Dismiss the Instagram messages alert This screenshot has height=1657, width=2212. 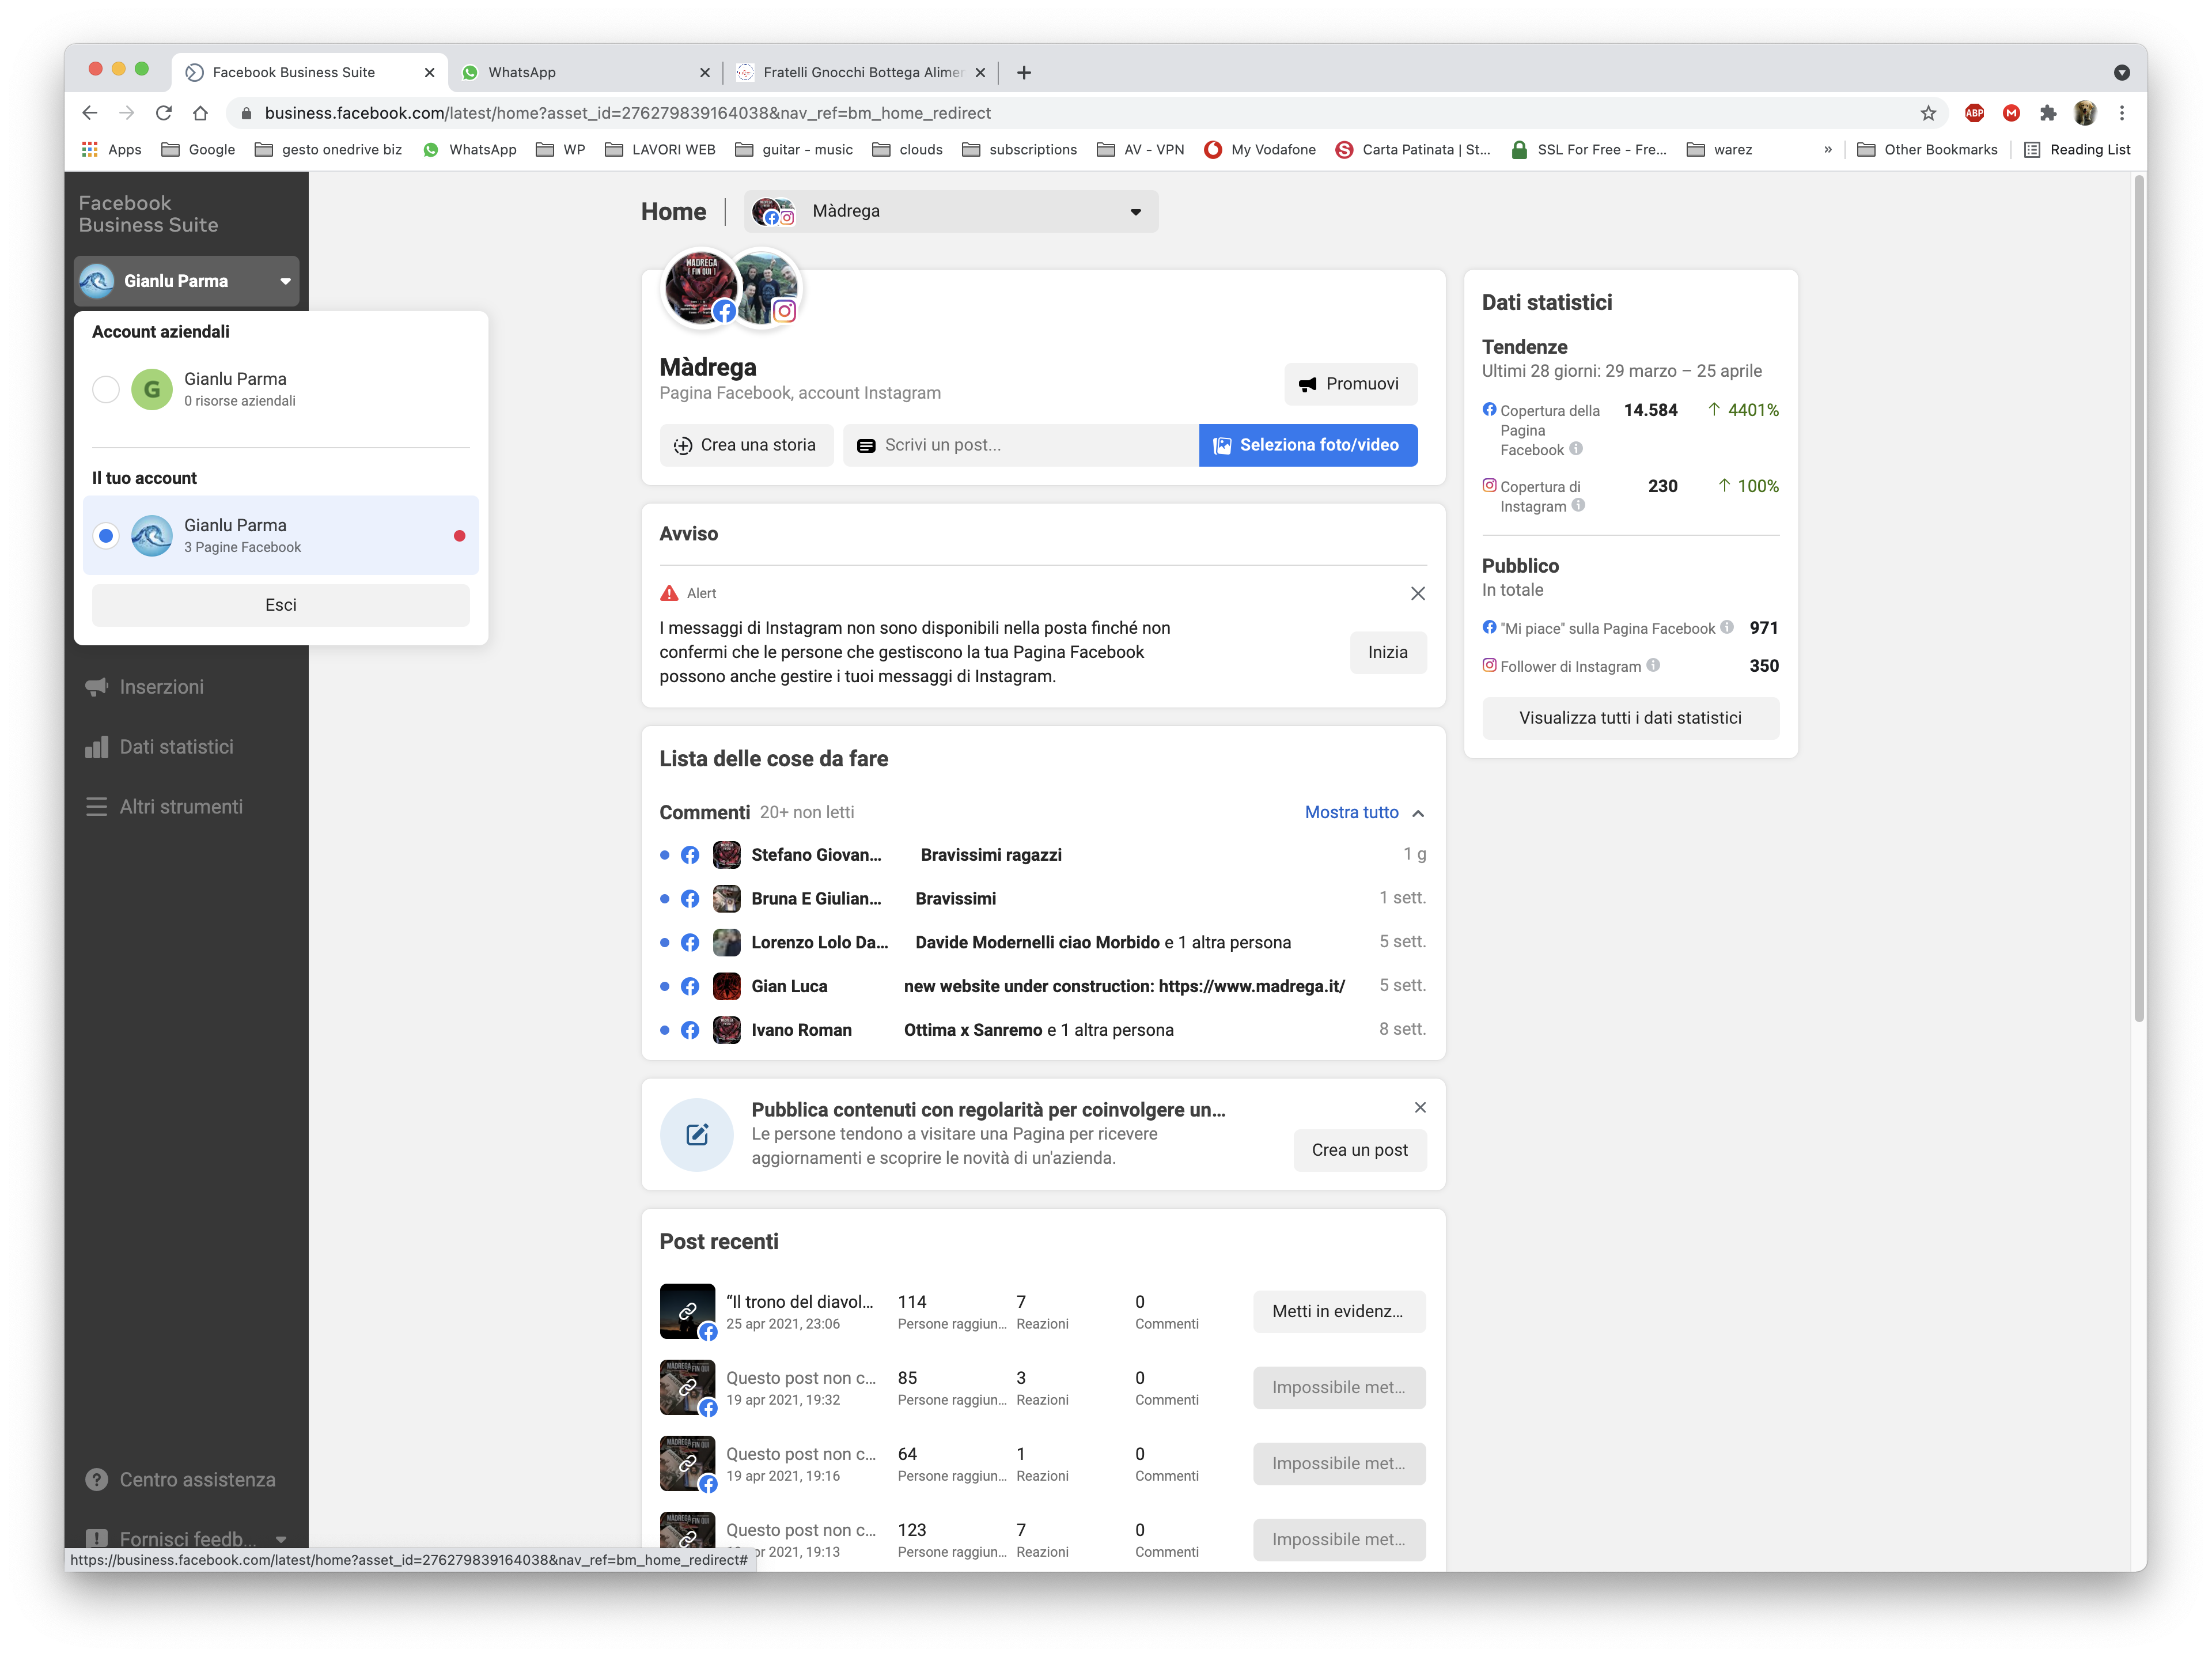1417,593
